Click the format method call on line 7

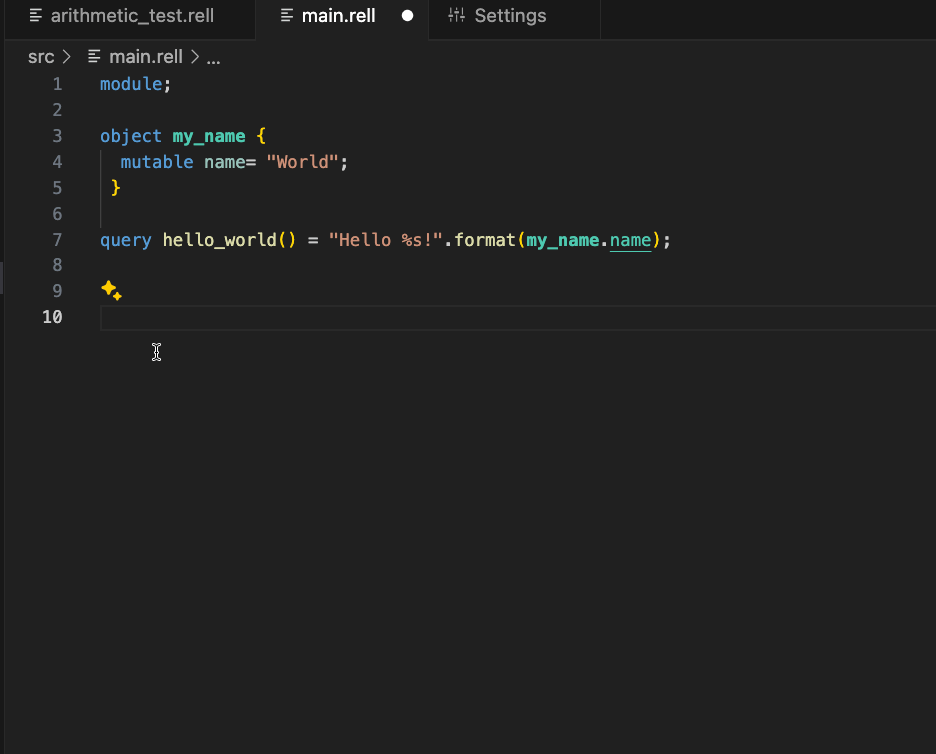coord(485,240)
